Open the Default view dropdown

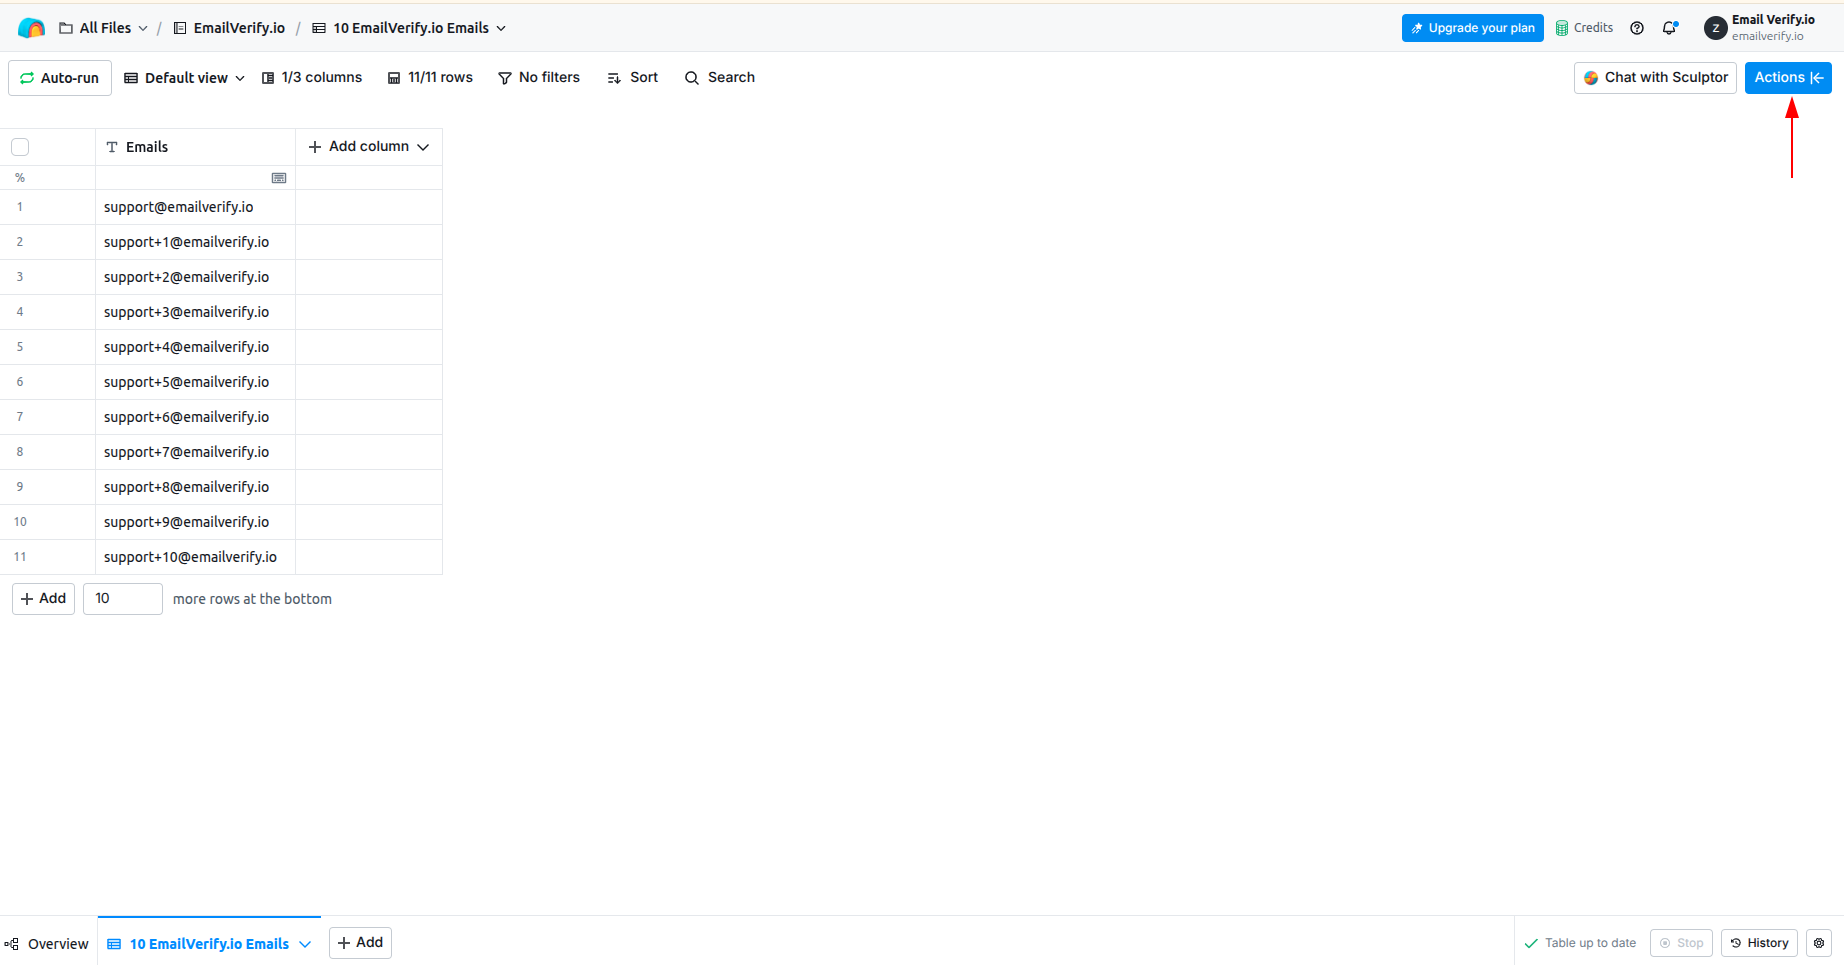point(184,78)
